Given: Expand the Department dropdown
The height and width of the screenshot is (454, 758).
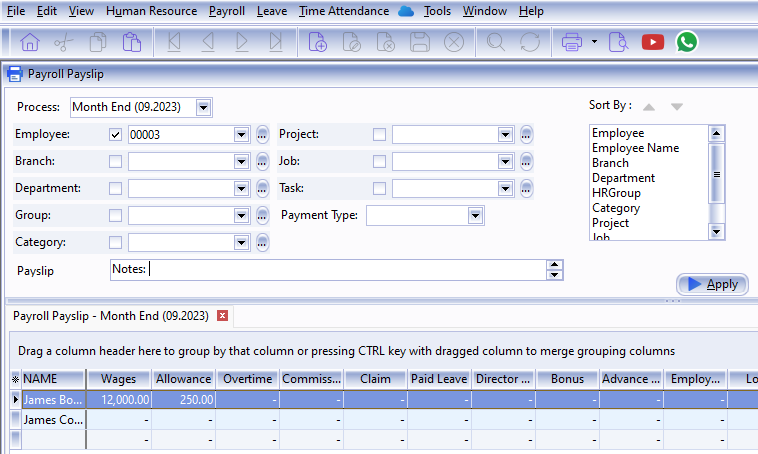Looking at the screenshot, I should 241,189.
